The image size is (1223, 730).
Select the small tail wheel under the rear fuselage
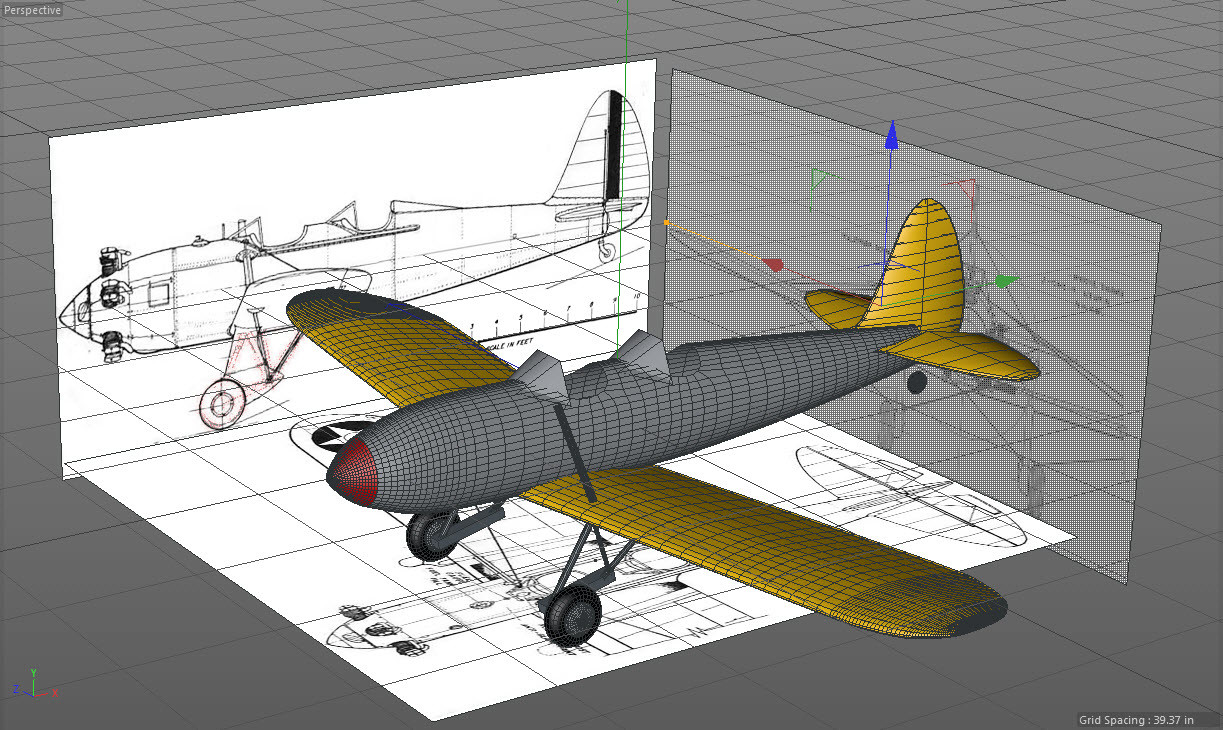(917, 381)
